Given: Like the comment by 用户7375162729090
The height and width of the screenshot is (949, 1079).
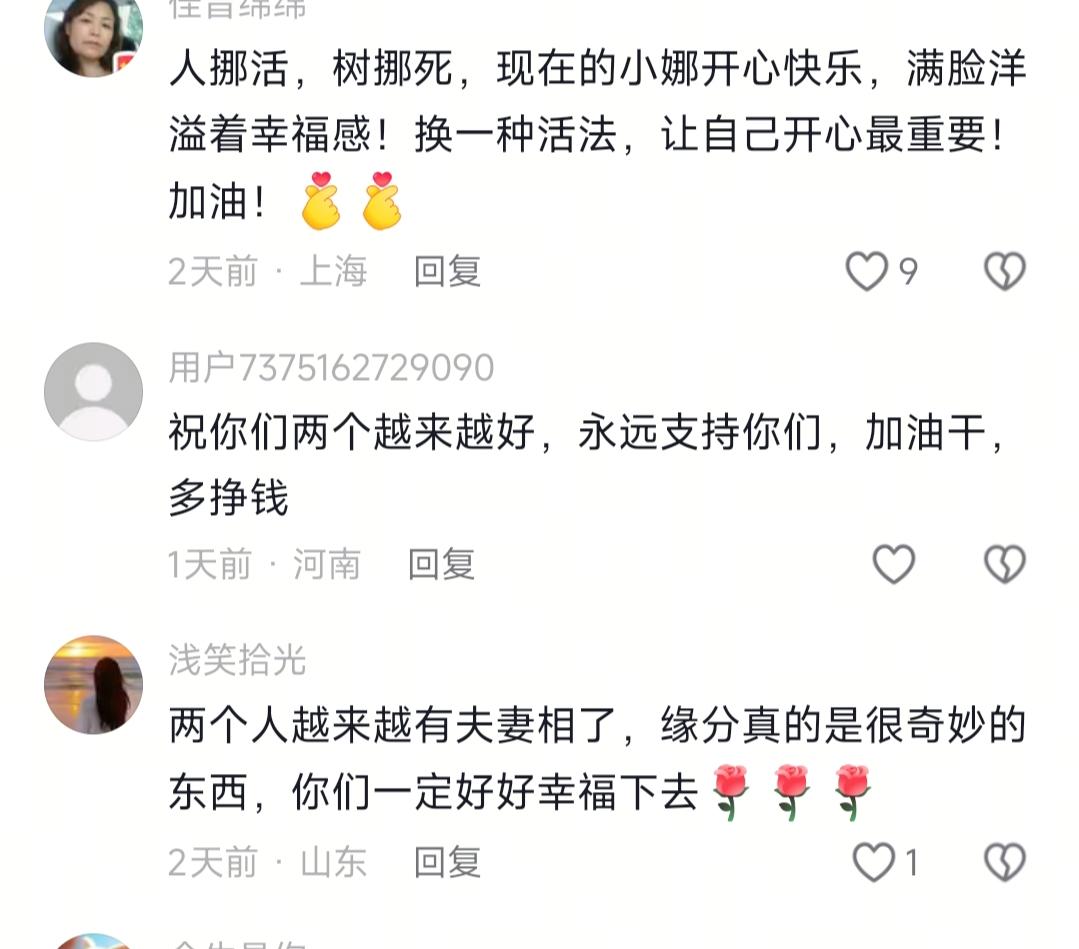Looking at the screenshot, I should pos(894,564).
